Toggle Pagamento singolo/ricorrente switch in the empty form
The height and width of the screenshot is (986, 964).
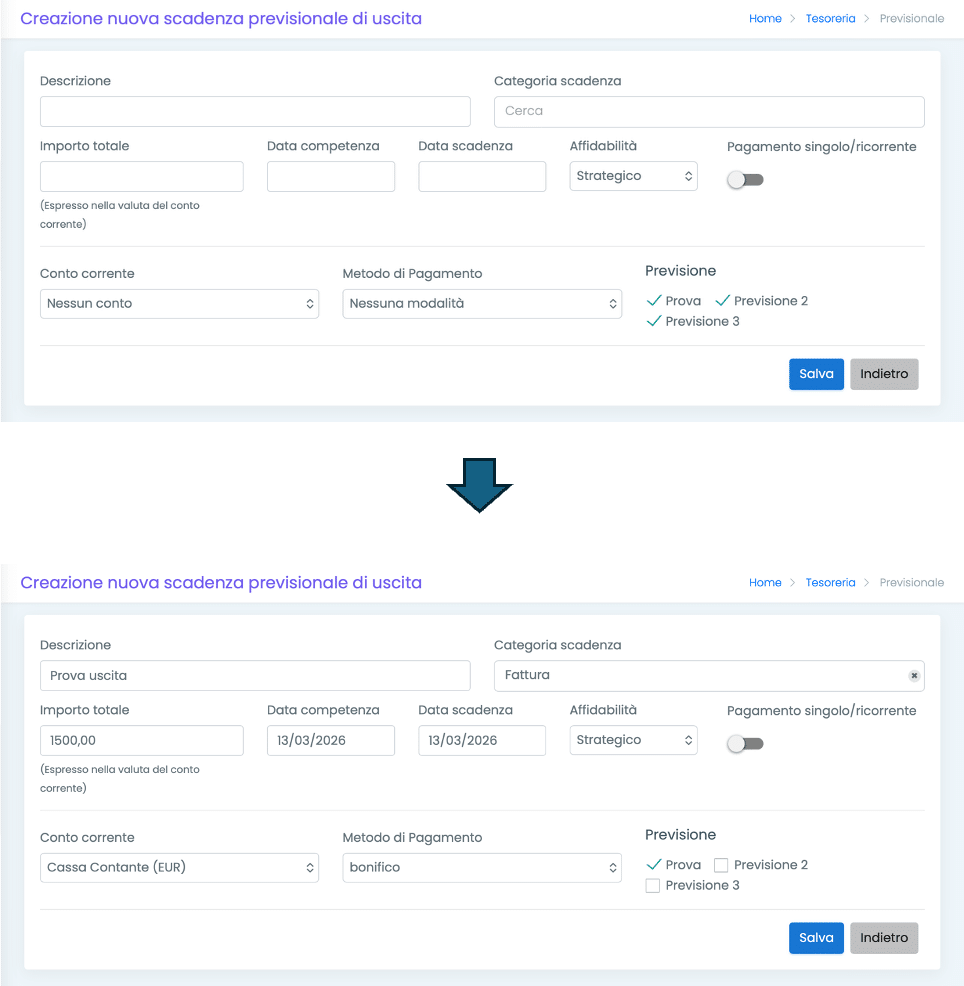coord(745,180)
